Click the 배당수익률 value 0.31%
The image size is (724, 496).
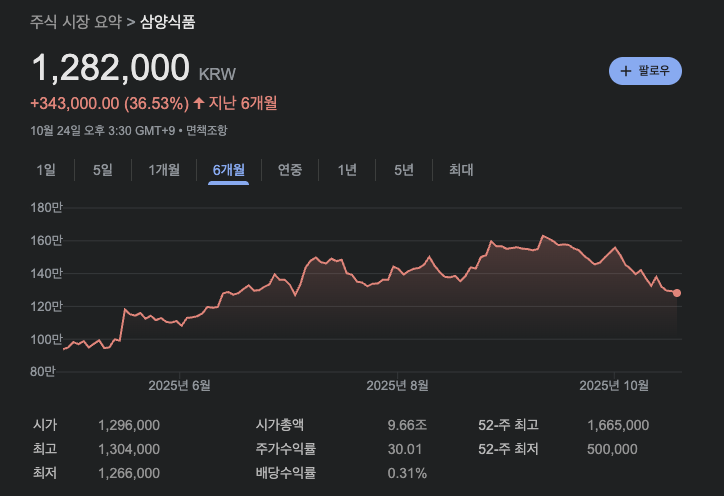coord(407,473)
